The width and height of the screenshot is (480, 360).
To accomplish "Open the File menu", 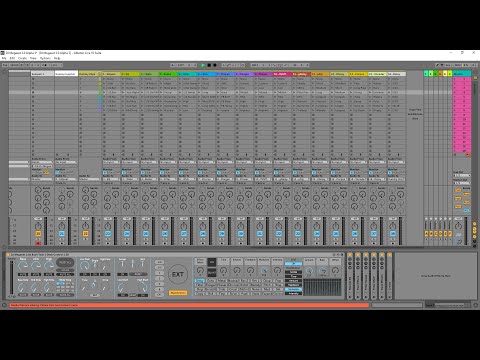I will tap(4, 58).
